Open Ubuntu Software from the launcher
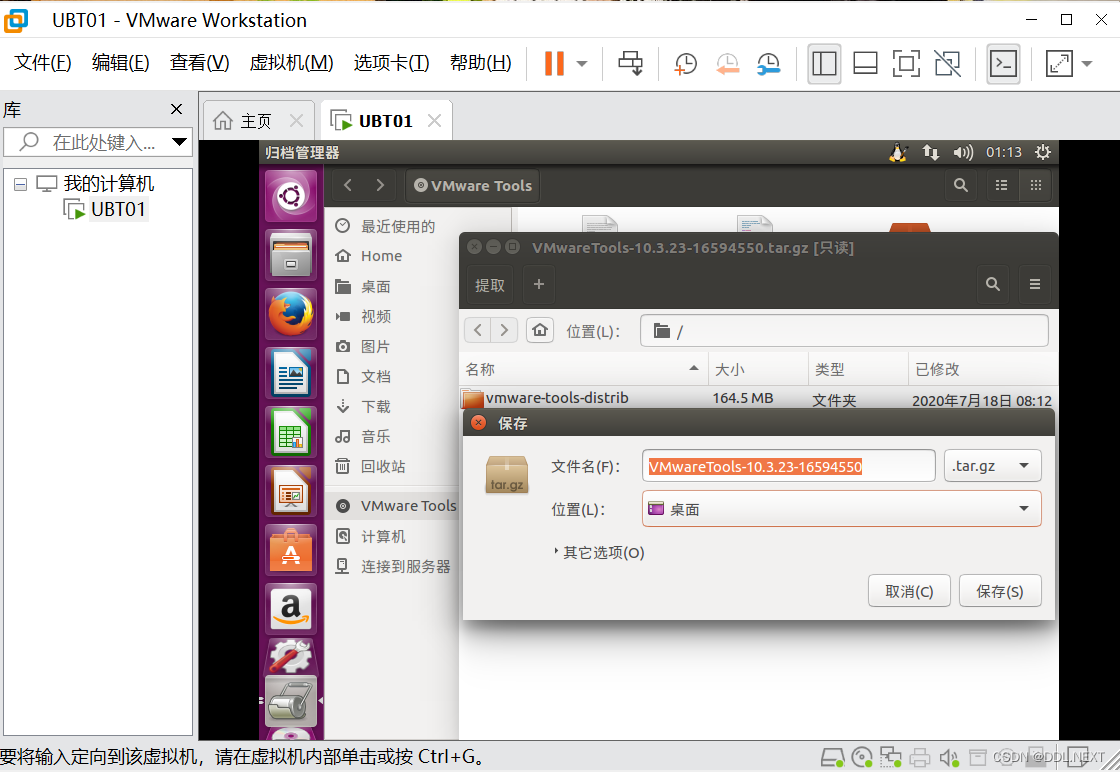Image resolution: width=1120 pixels, height=772 pixels. [291, 551]
